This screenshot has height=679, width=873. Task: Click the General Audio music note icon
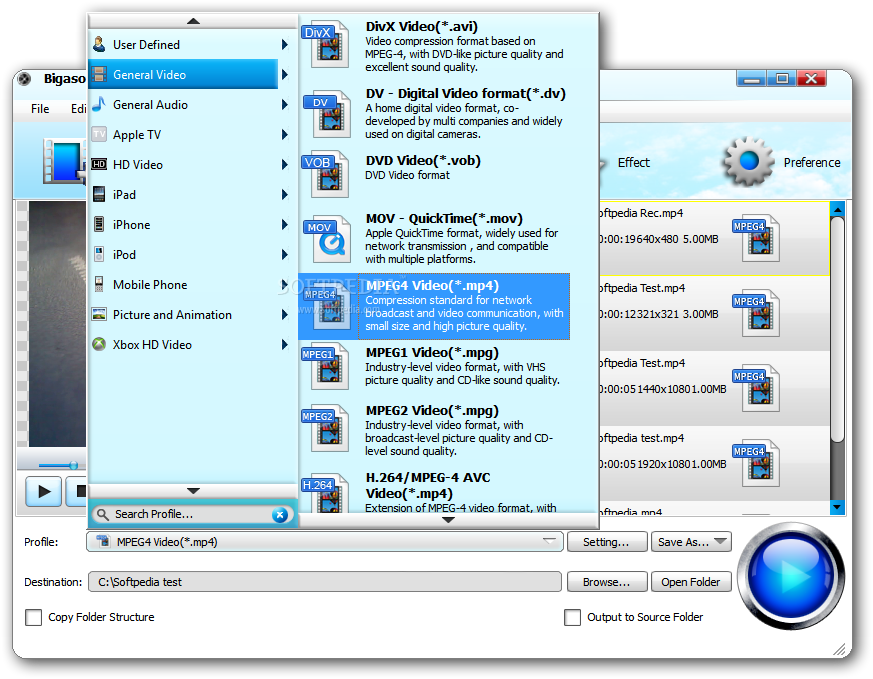click(x=99, y=104)
